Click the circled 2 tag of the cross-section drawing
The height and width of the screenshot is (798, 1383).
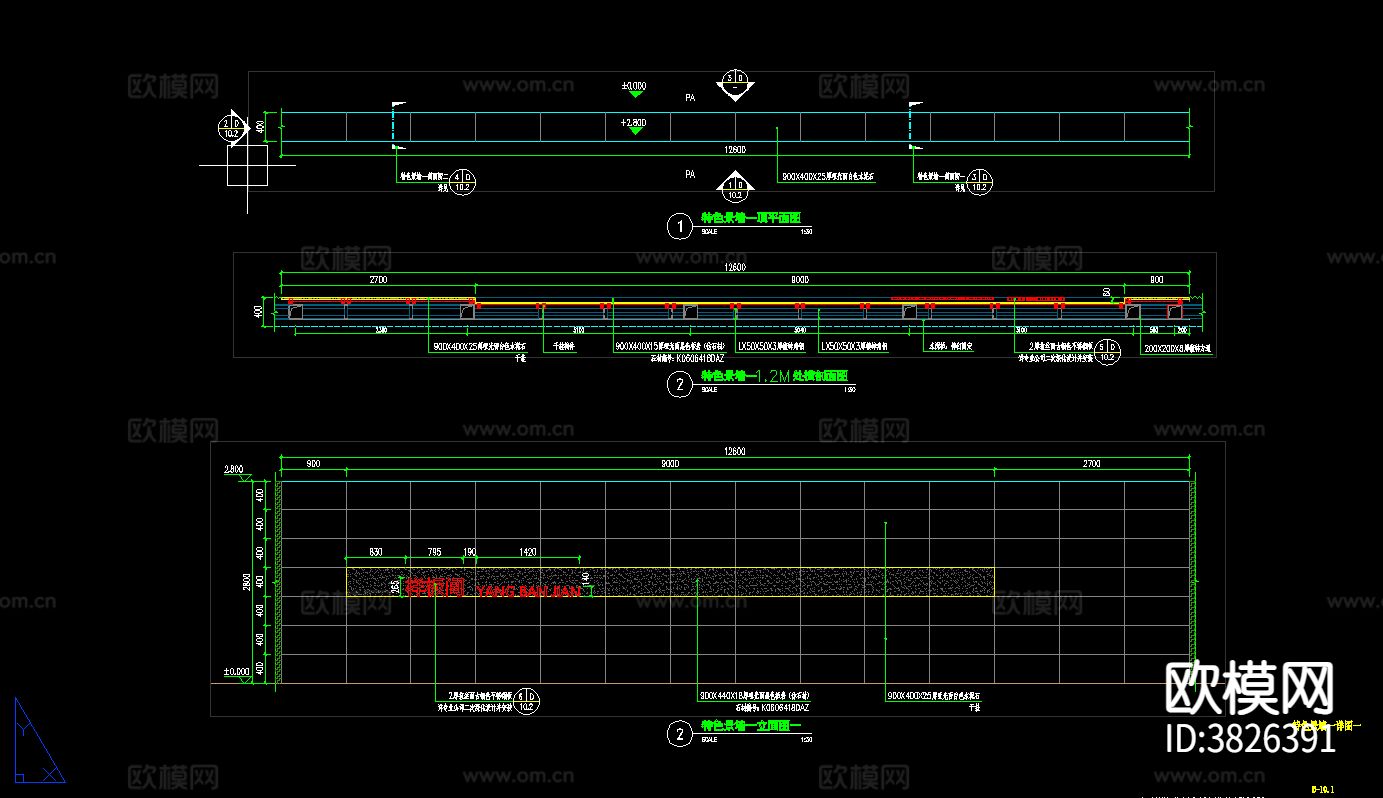(x=679, y=385)
